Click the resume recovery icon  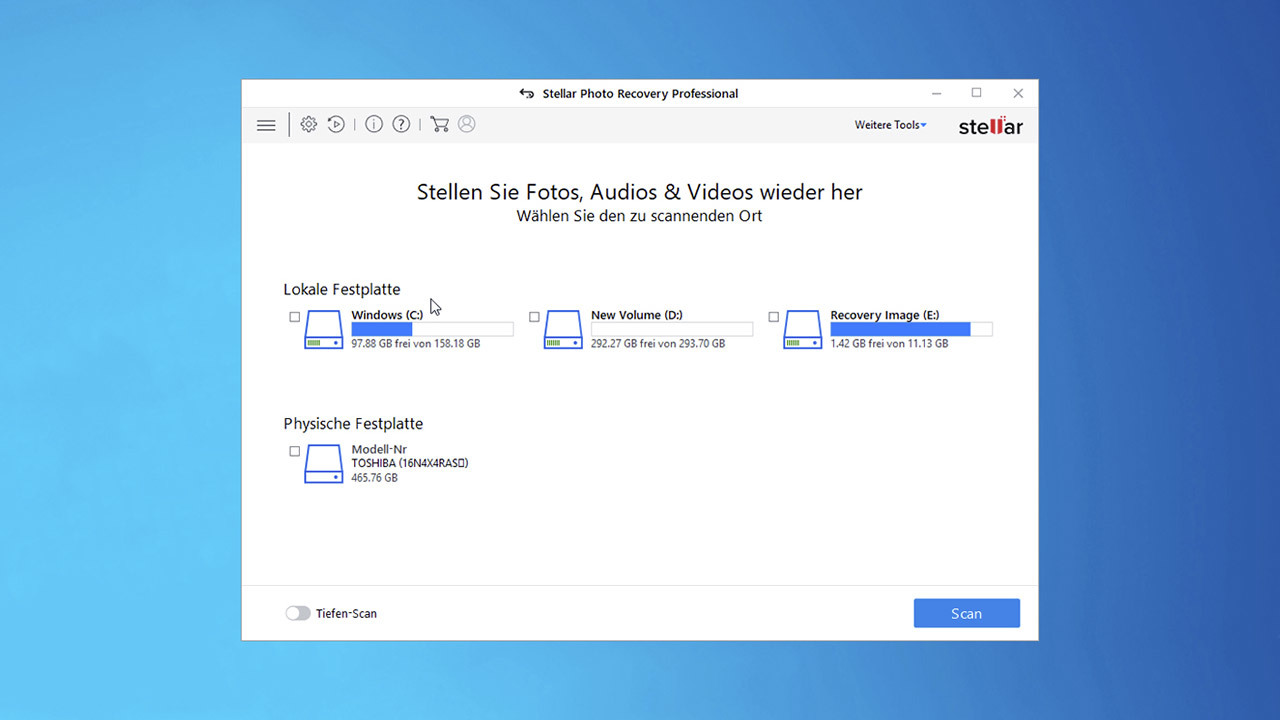336,124
